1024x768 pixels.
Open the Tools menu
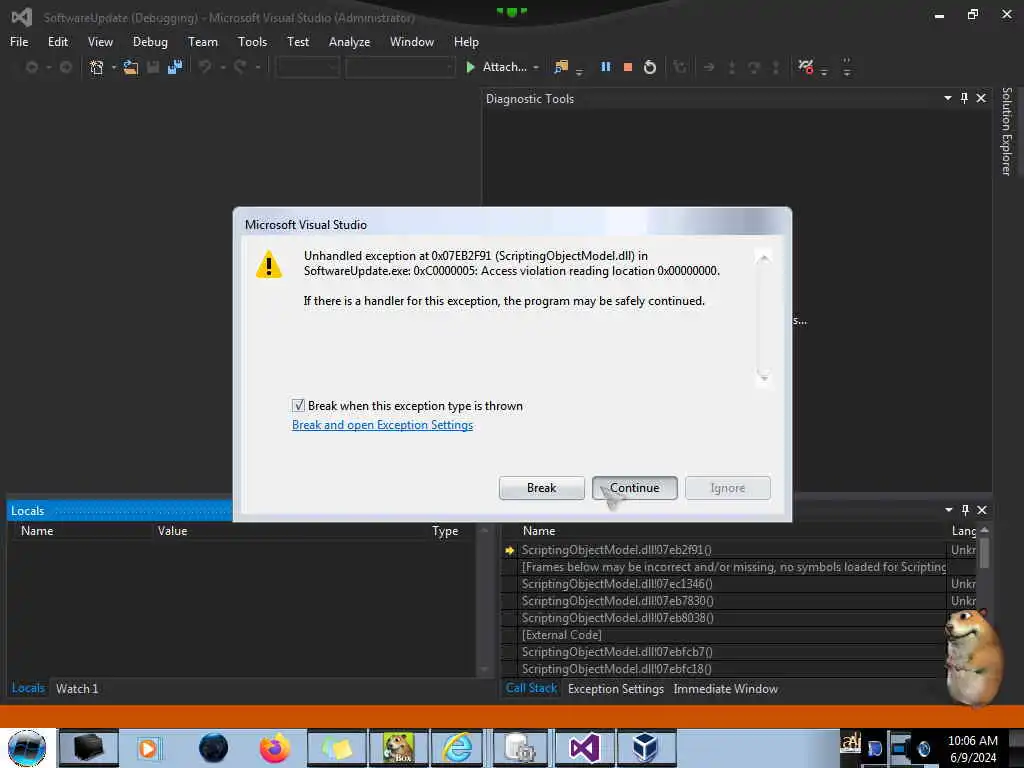pyautogui.click(x=252, y=42)
